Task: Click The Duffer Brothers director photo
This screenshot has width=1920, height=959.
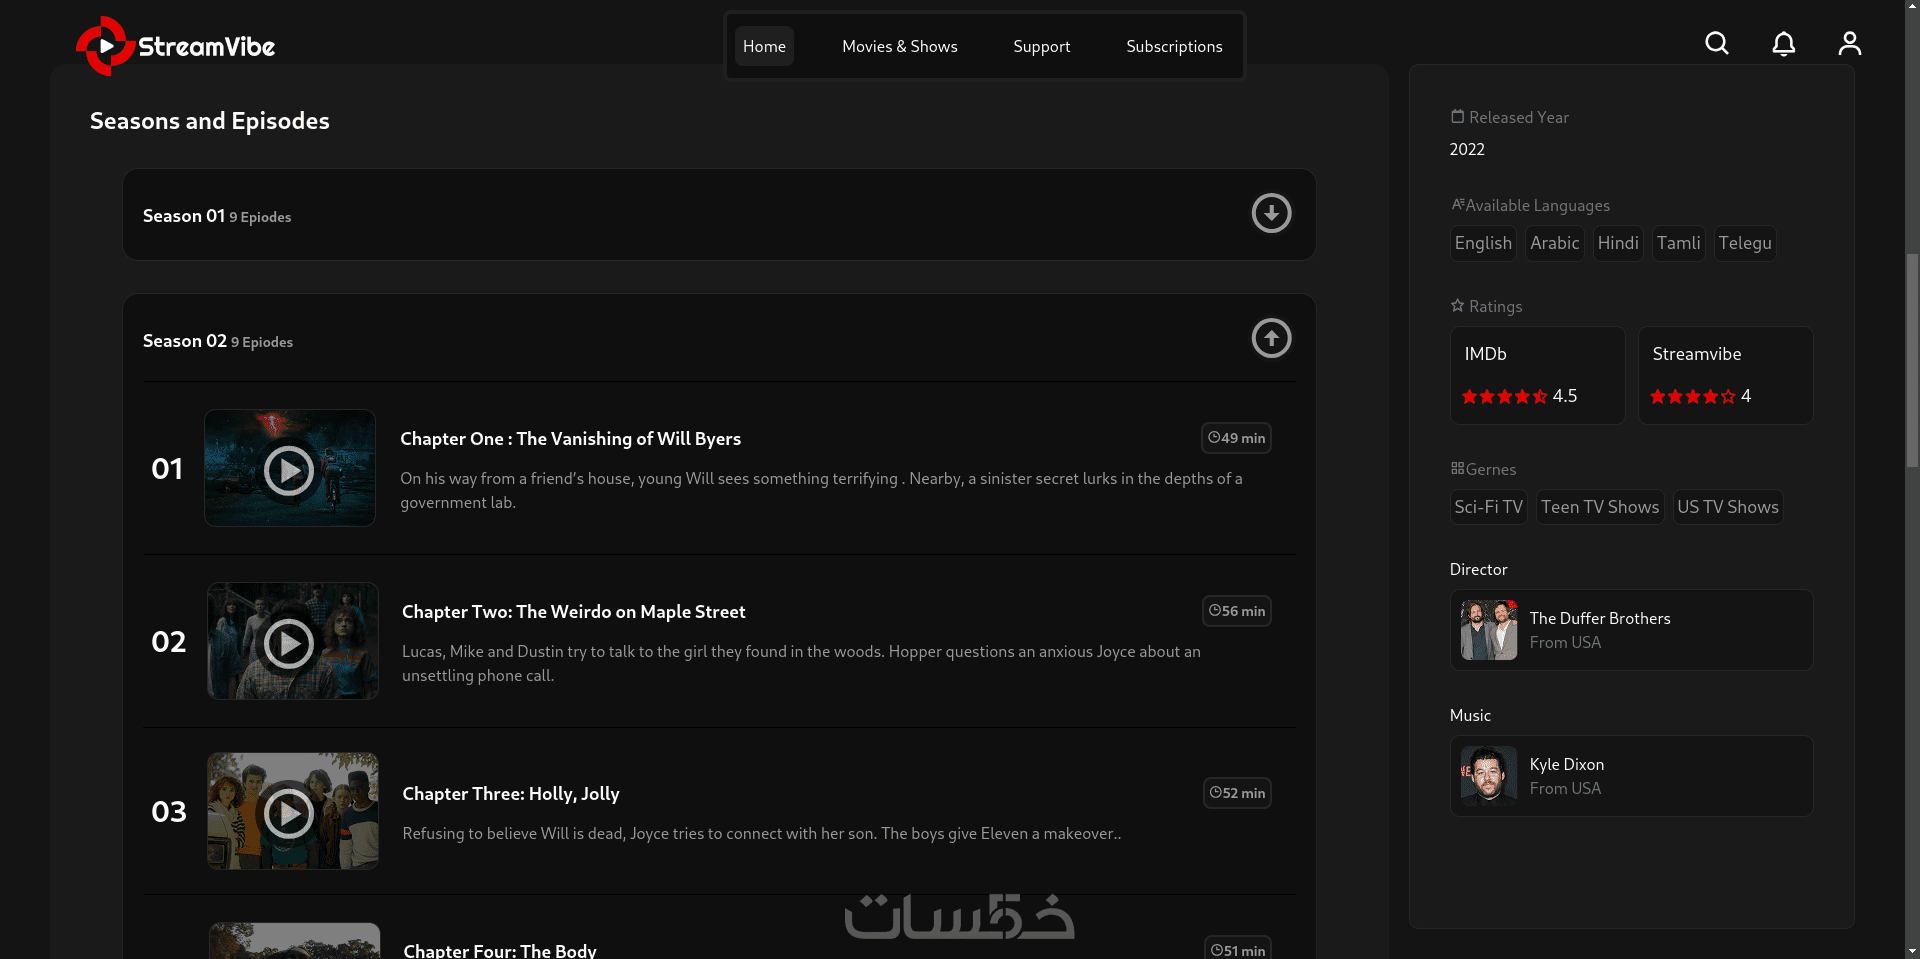Action: click(1489, 630)
